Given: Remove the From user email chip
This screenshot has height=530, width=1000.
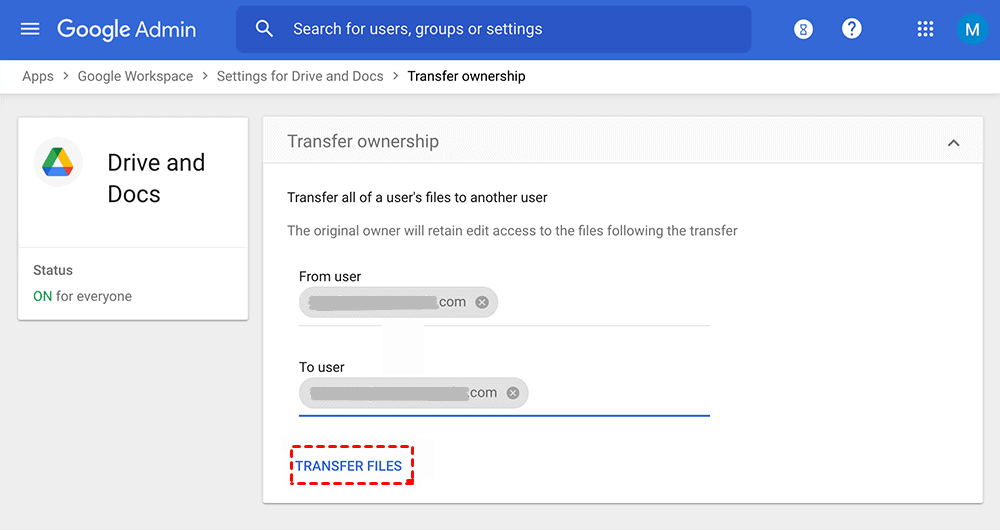Looking at the screenshot, I should 482,302.
